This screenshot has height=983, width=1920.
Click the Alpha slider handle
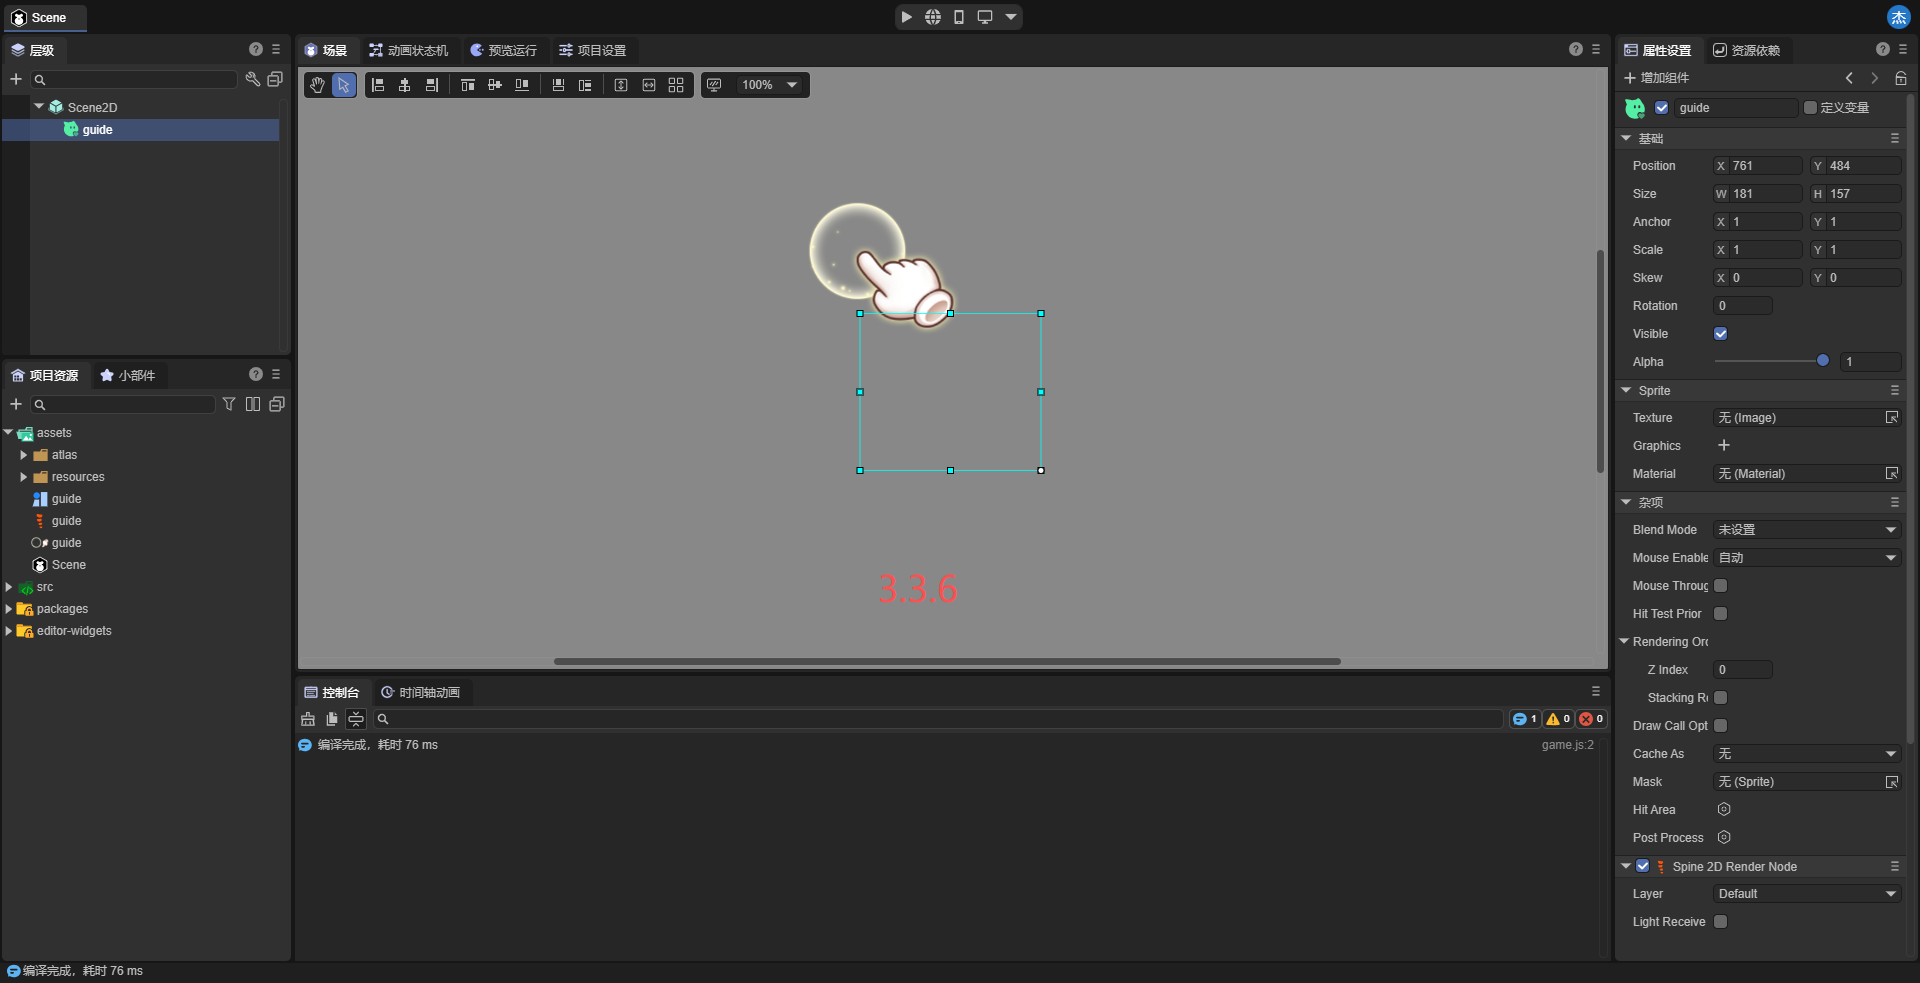[1822, 361]
